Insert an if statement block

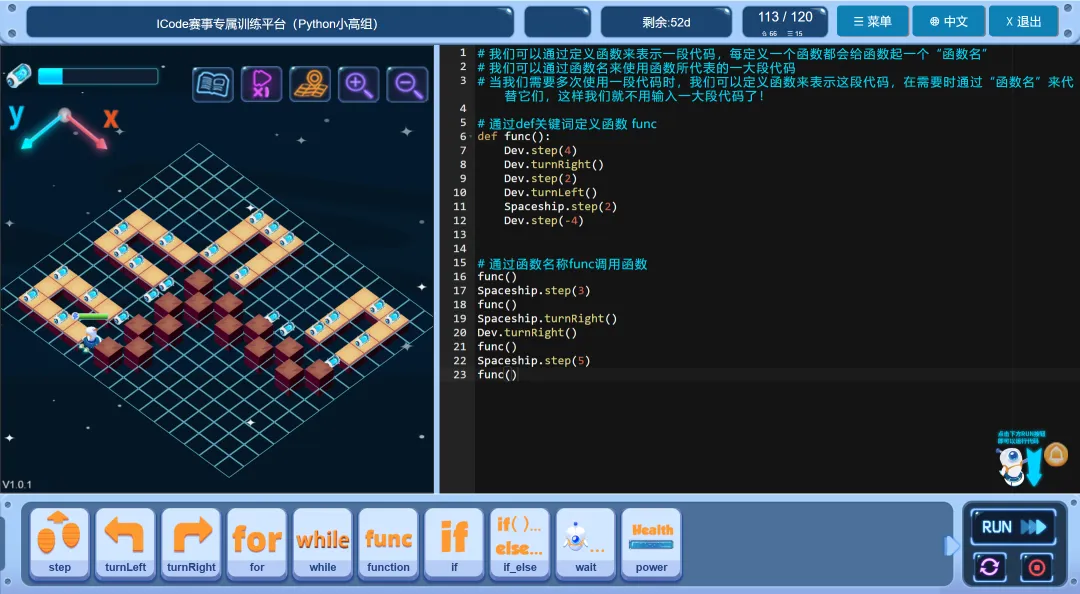pos(454,543)
